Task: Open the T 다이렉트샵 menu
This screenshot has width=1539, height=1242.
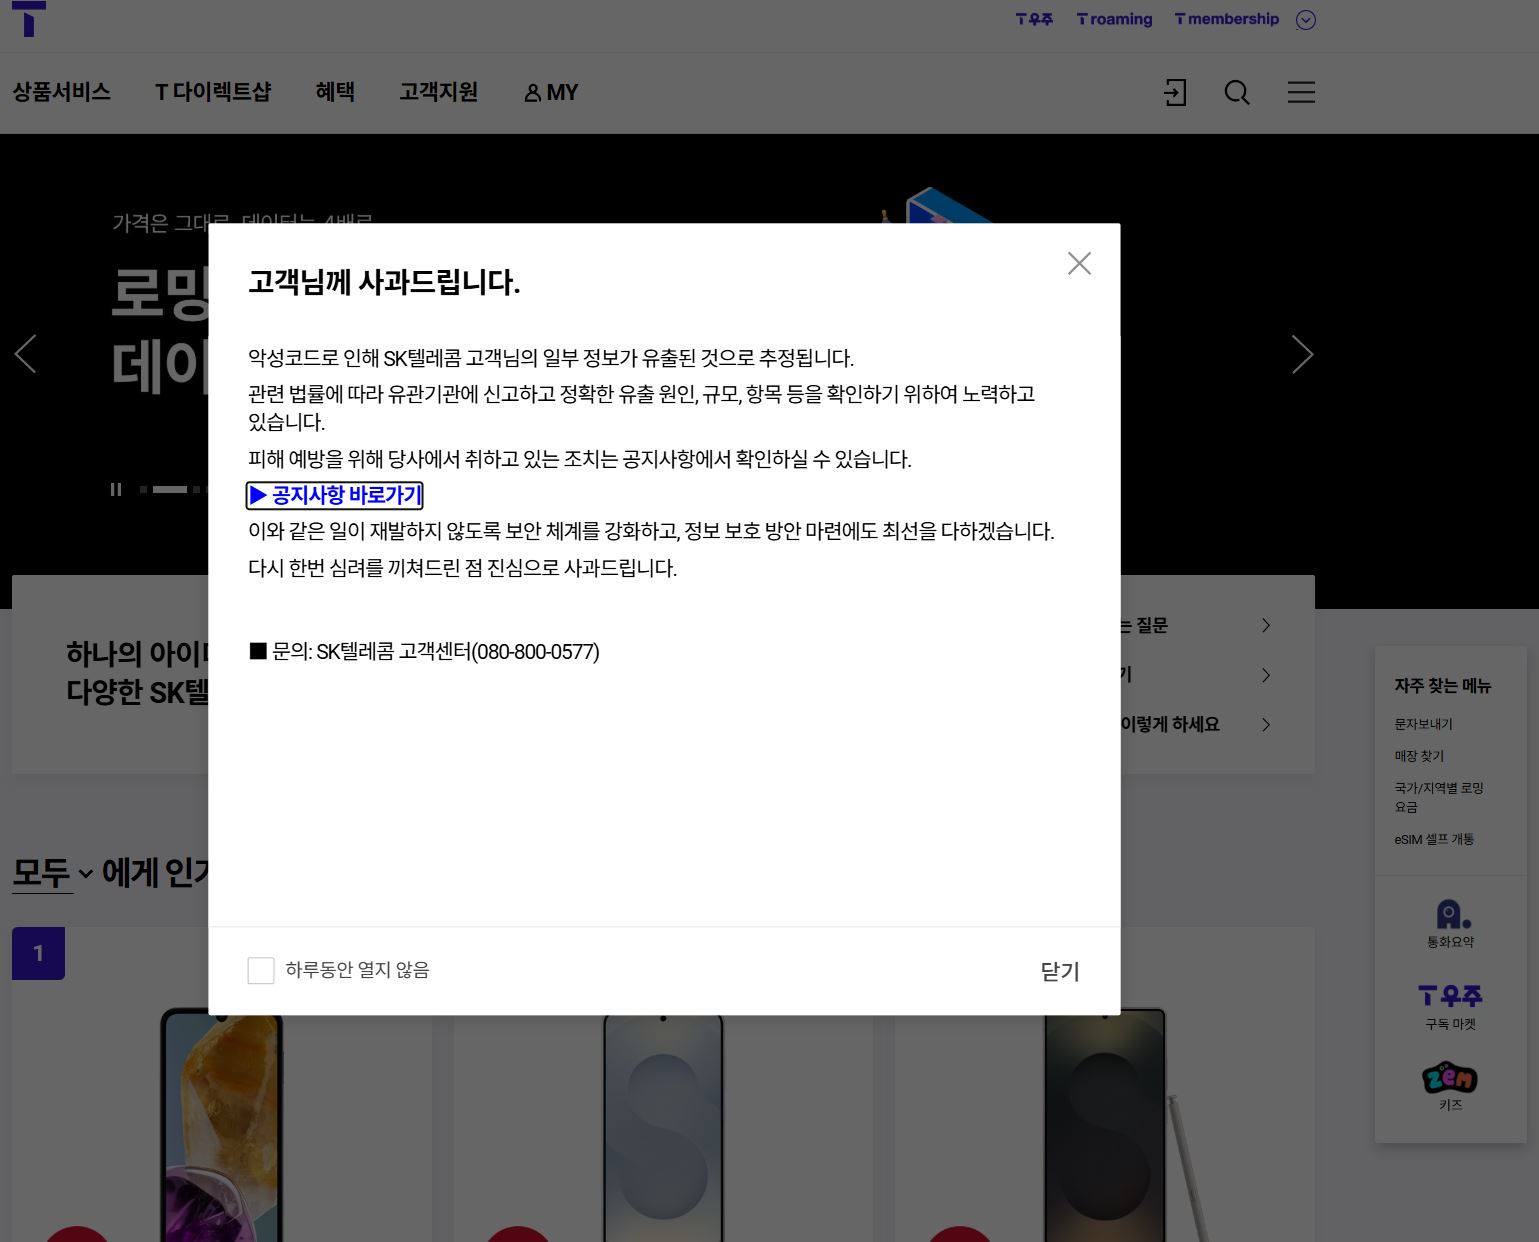Action: click(x=213, y=92)
